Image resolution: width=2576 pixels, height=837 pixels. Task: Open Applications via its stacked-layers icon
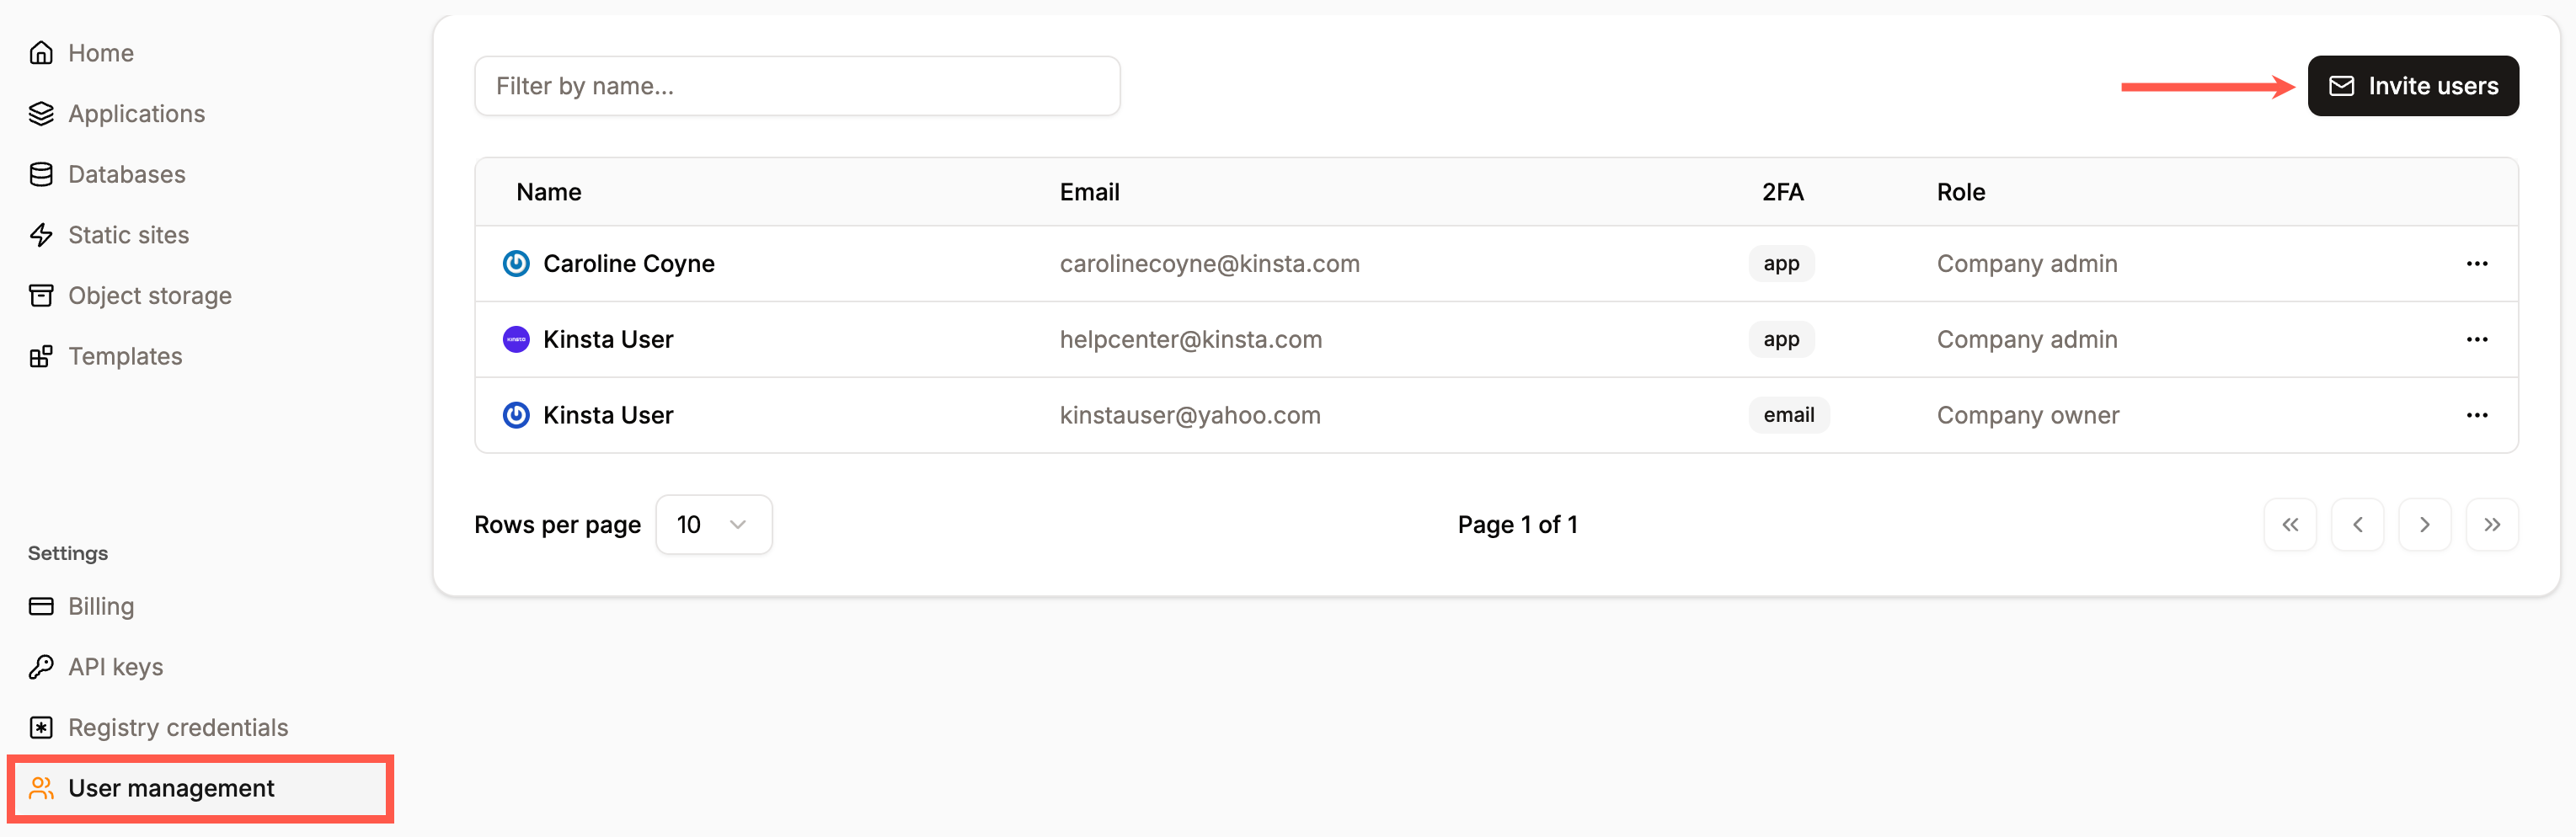coord(41,113)
